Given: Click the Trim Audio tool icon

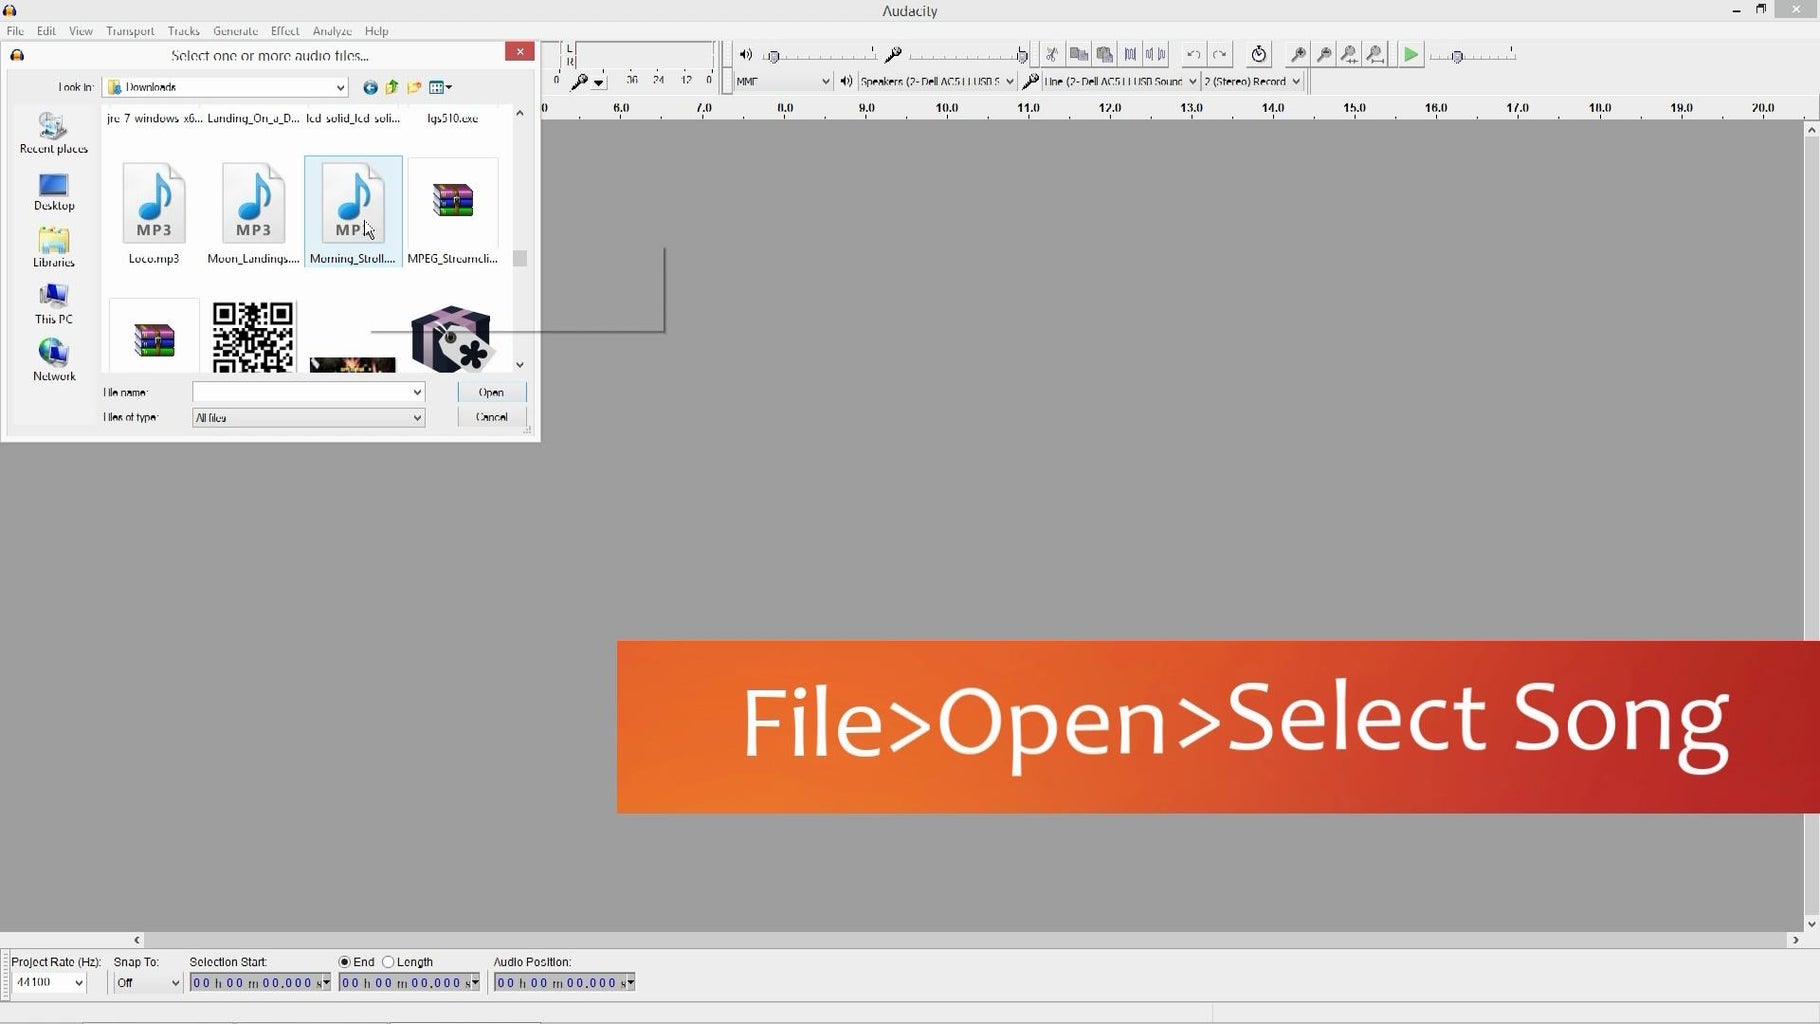Looking at the screenshot, I should [1130, 55].
